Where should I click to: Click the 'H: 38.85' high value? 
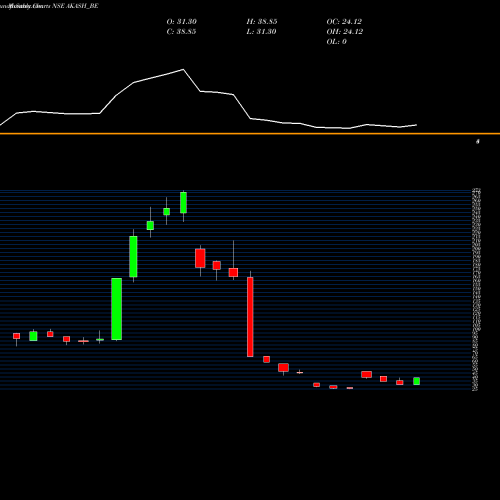click(262, 22)
